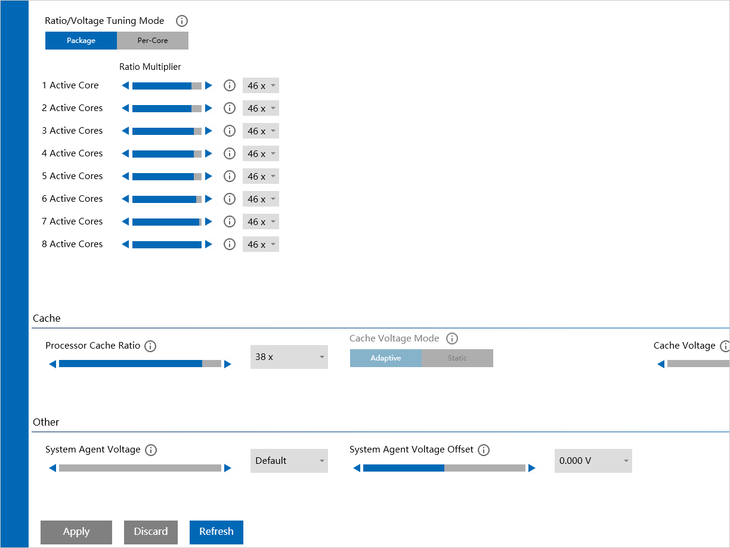Open Processor Cache Ratio 38 x dropdown
This screenshot has height=548, width=730.
pos(289,357)
